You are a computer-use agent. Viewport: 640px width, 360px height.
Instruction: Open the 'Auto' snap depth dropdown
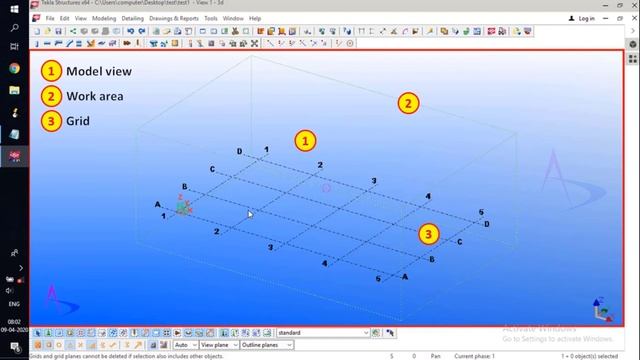(186, 345)
